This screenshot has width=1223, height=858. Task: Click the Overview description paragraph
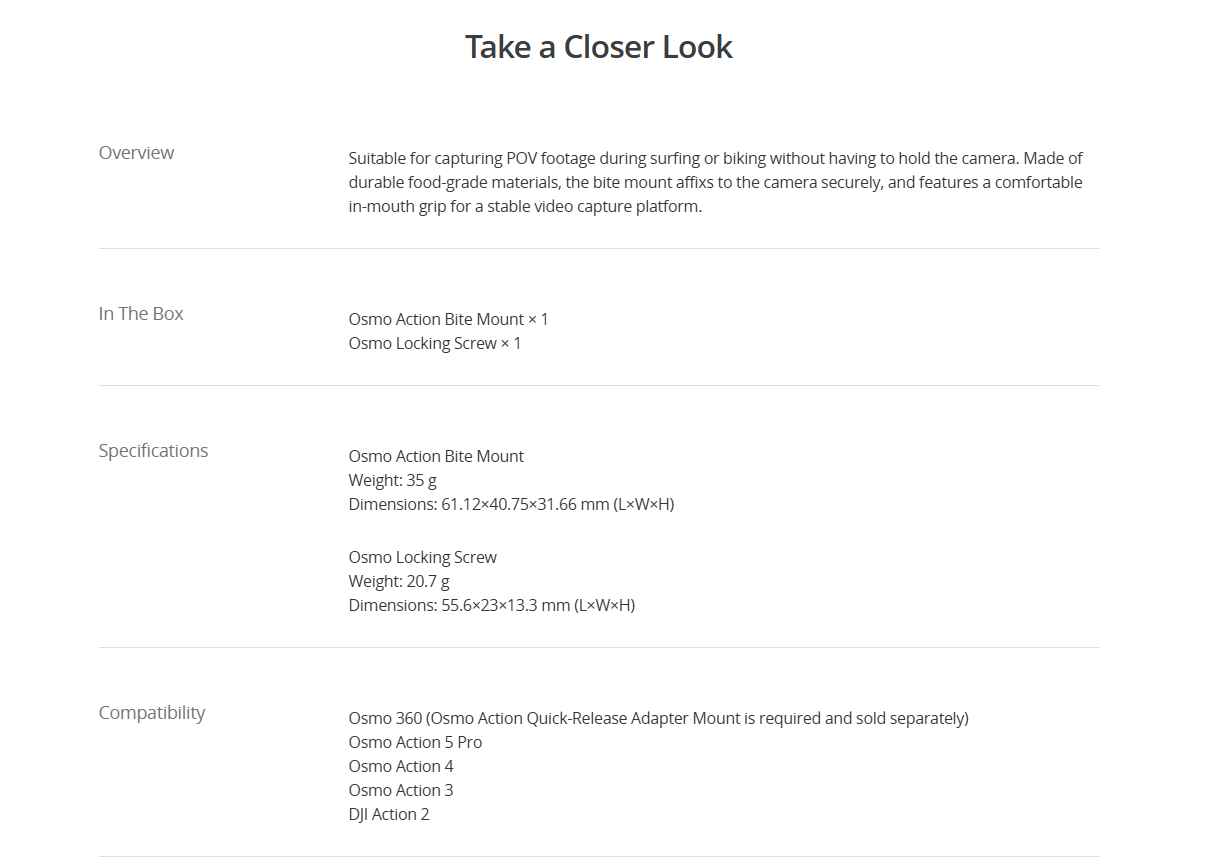716,182
